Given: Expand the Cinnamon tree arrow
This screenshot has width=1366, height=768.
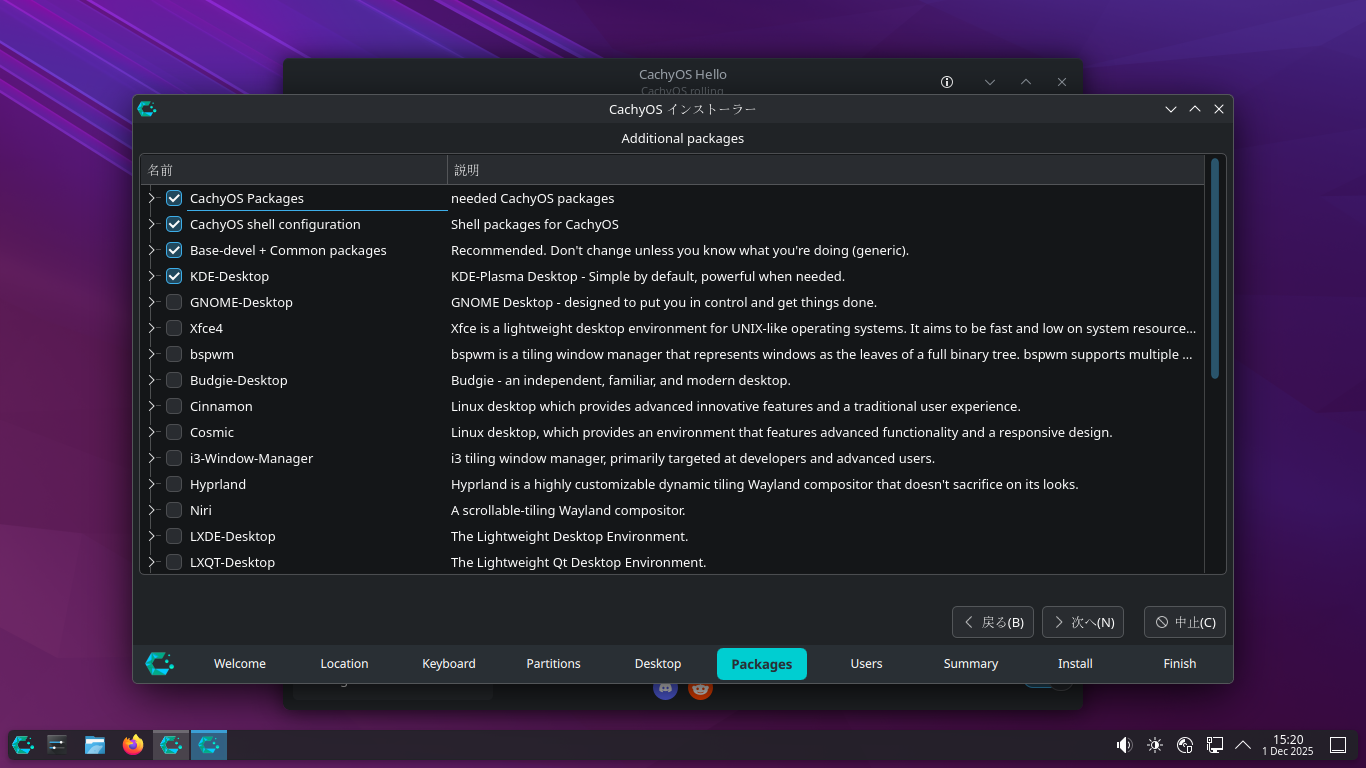Looking at the screenshot, I should point(152,406).
